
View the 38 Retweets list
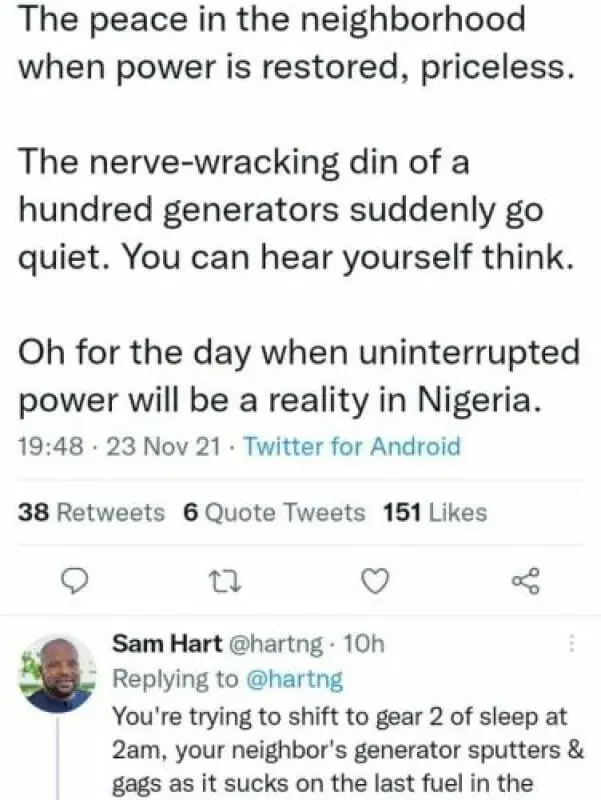pyautogui.click(x=92, y=513)
